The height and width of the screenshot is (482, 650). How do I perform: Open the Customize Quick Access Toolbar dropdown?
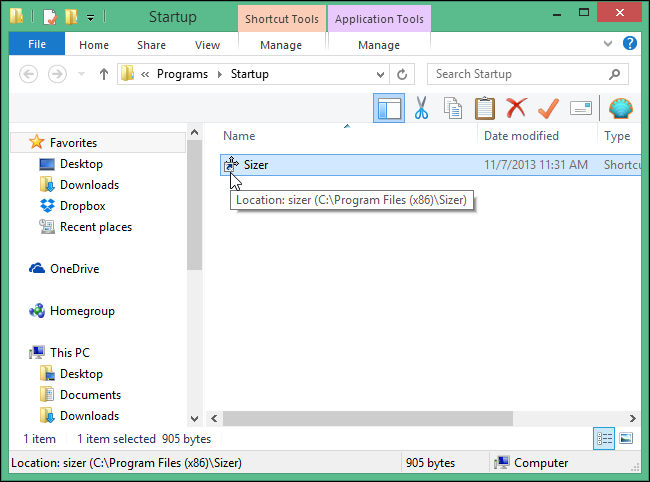(91, 18)
